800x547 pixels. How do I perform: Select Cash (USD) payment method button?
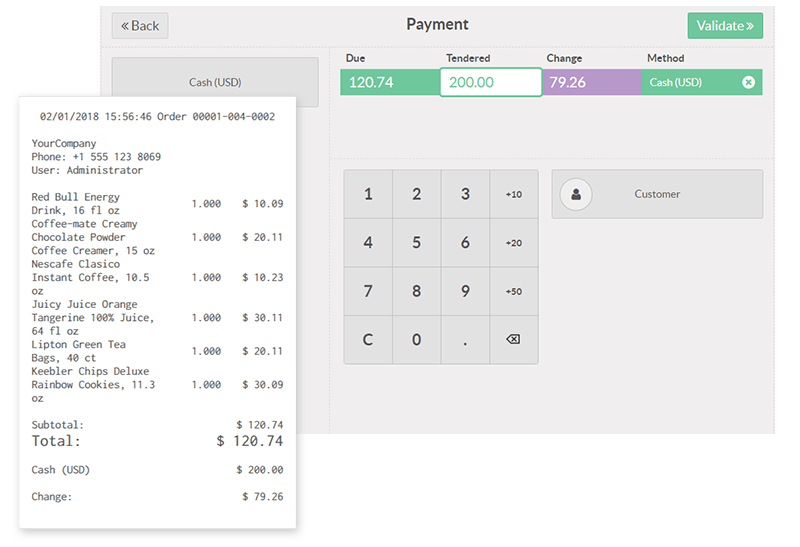tap(215, 82)
